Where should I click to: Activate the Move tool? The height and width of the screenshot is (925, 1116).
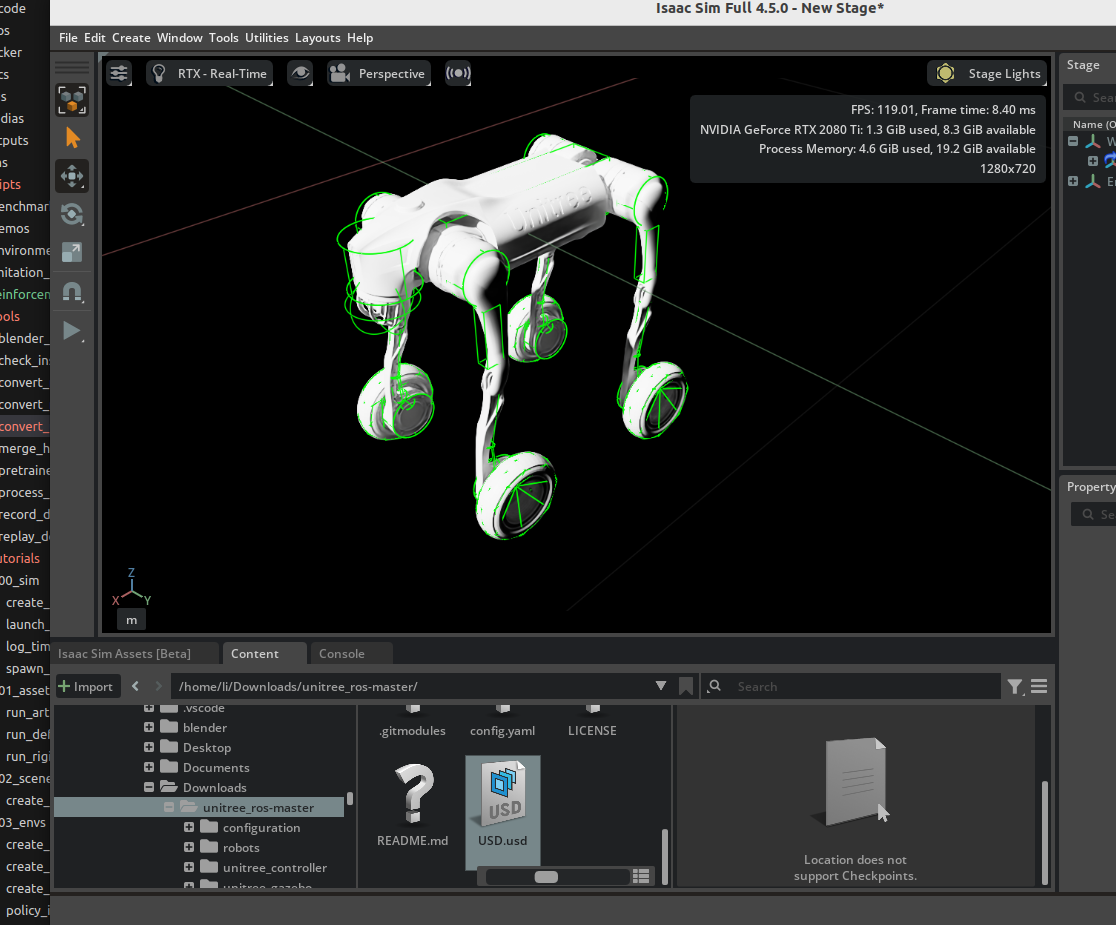(72, 176)
